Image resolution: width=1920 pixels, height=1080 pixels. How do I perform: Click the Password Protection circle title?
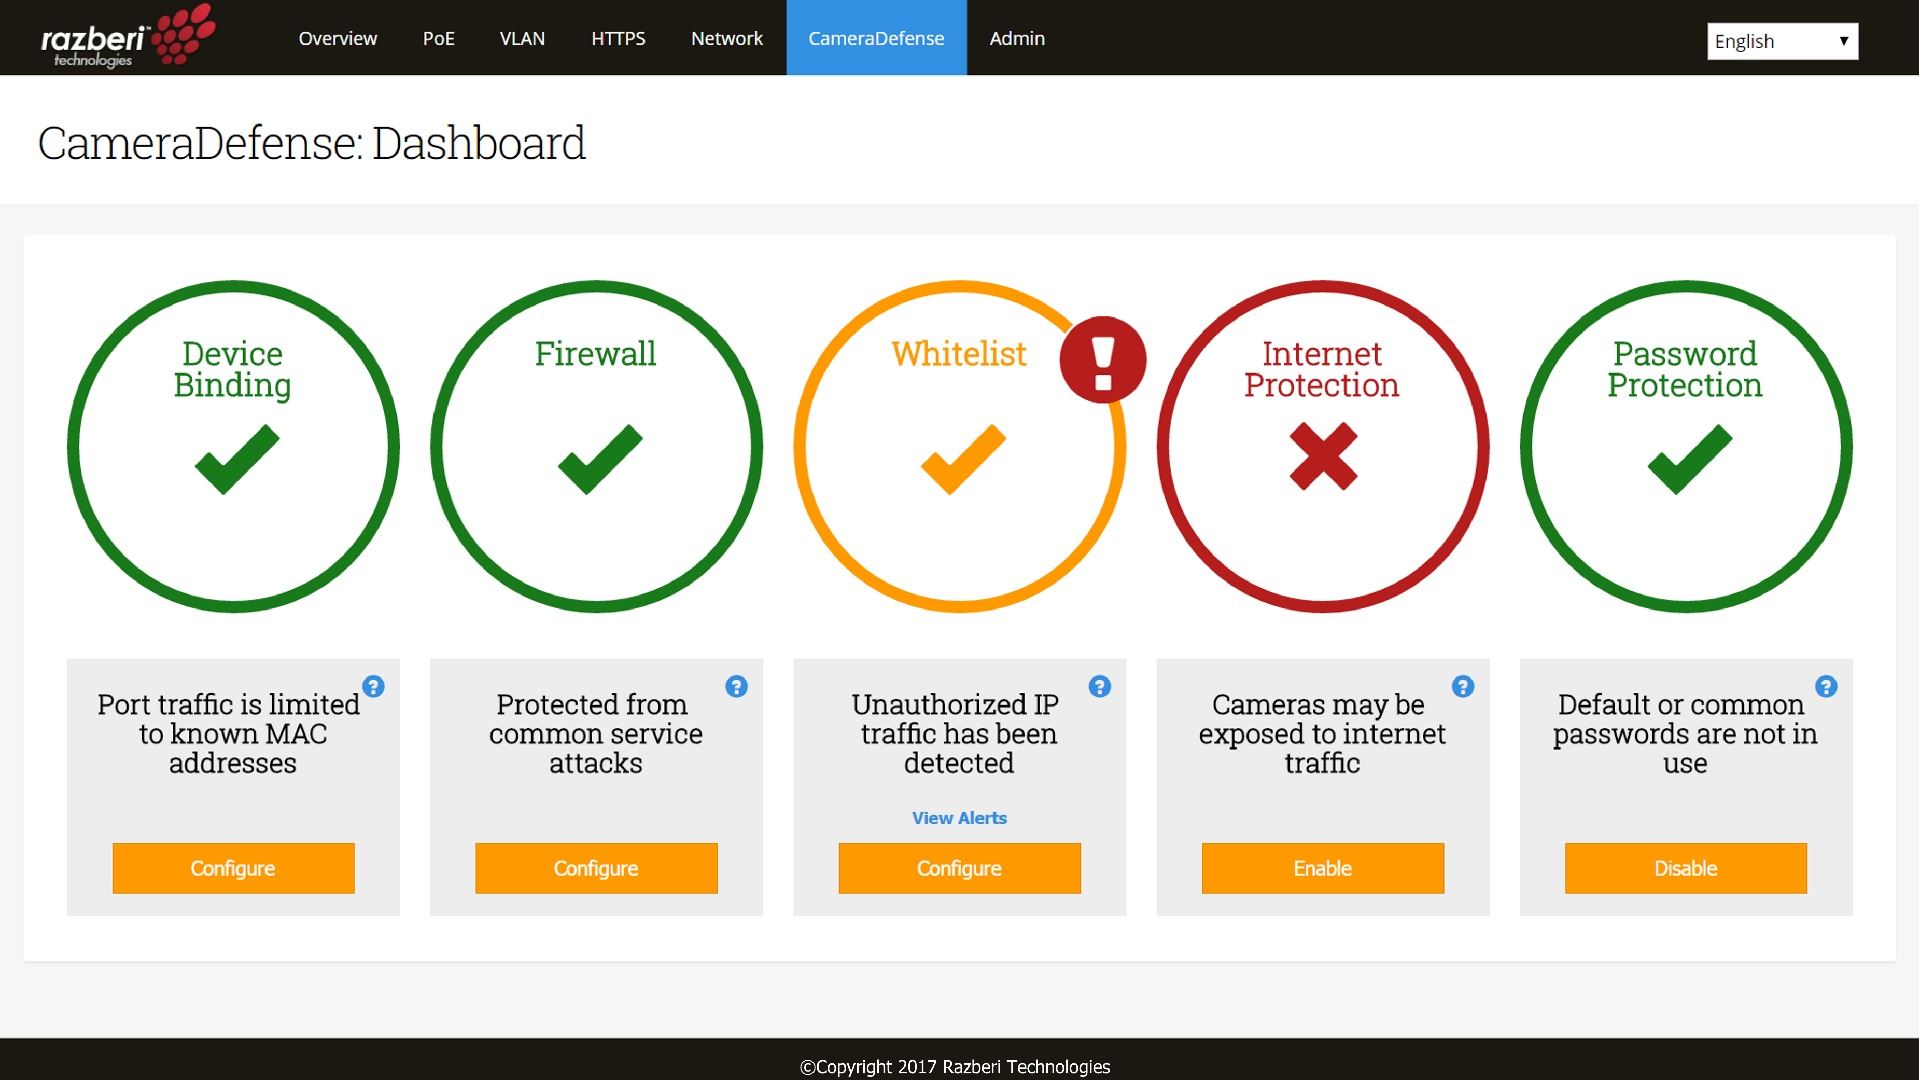click(1684, 369)
